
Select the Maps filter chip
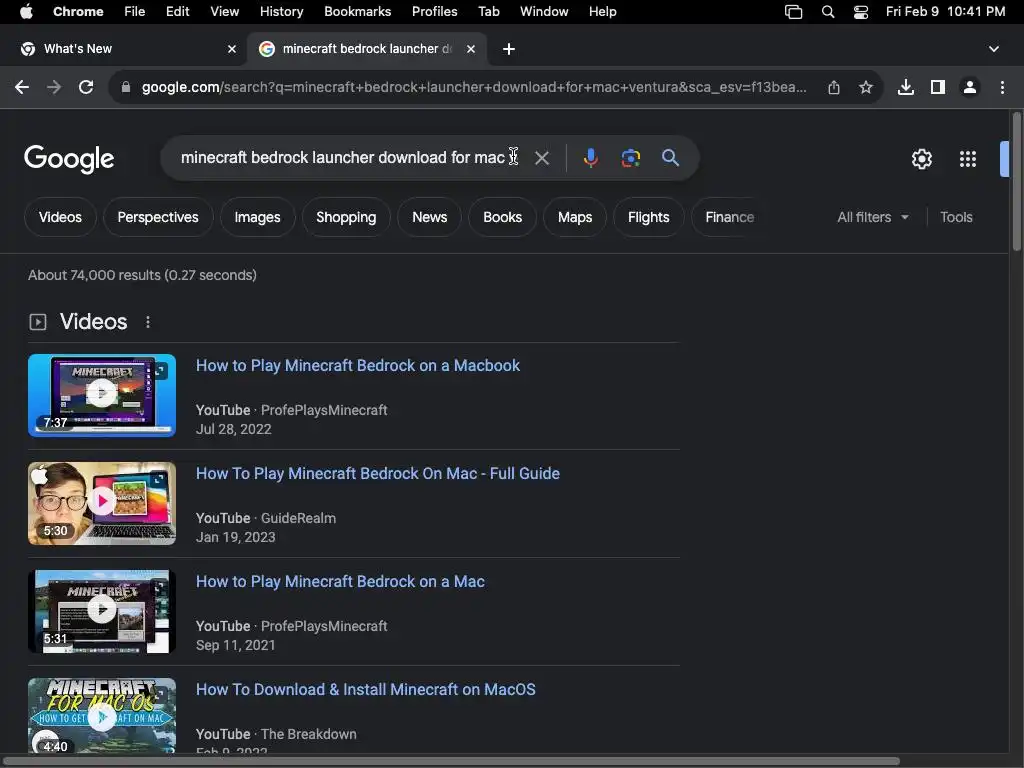pos(575,217)
